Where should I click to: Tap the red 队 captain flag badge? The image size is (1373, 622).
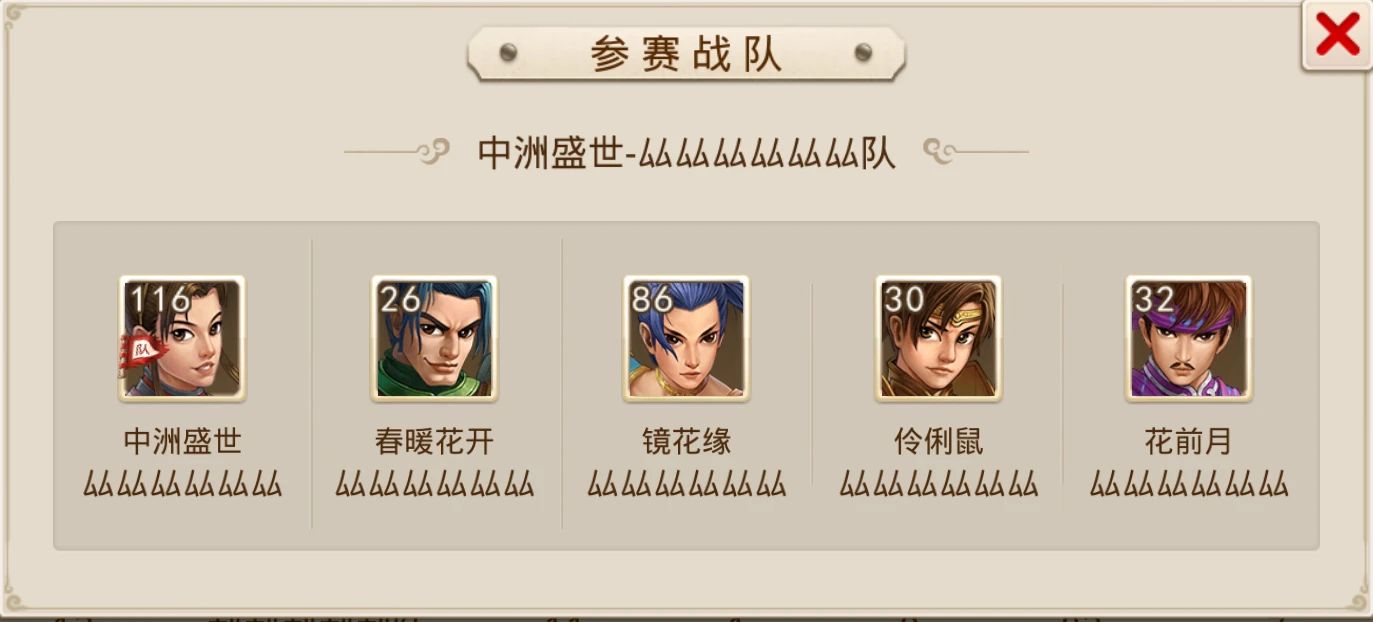click(x=140, y=352)
